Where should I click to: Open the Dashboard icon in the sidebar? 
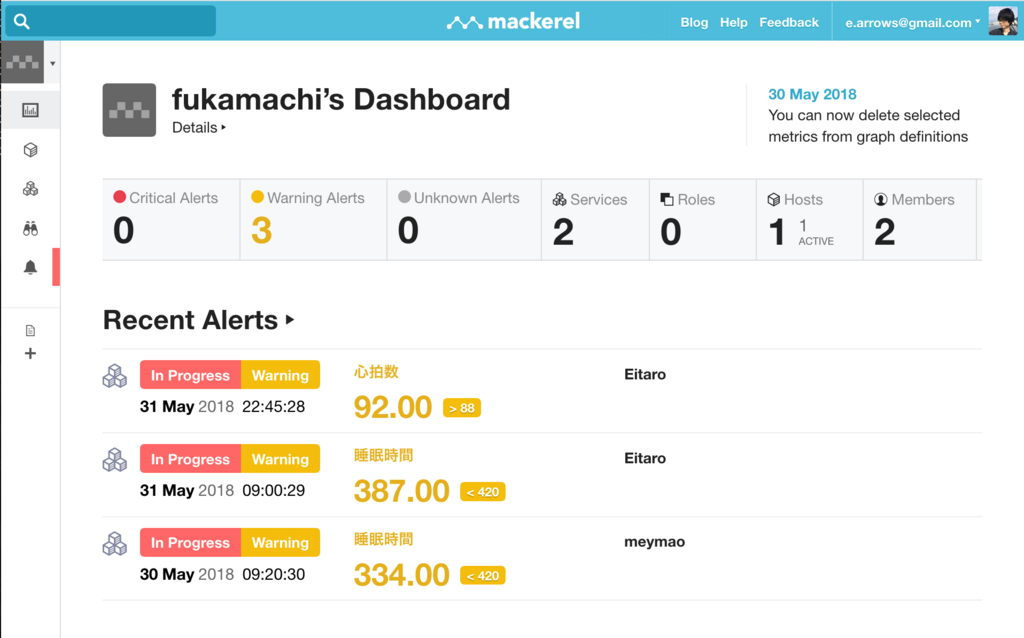click(x=30, y=110)
